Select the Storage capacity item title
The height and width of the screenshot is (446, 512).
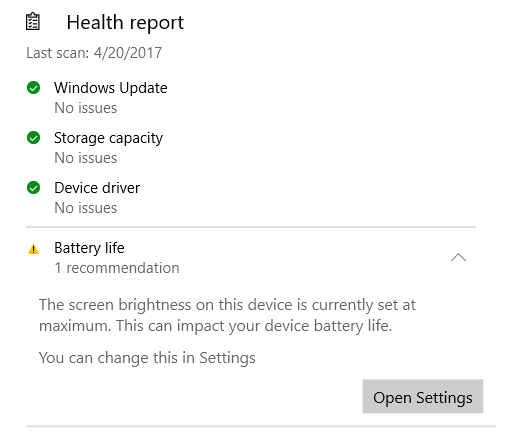108,138
